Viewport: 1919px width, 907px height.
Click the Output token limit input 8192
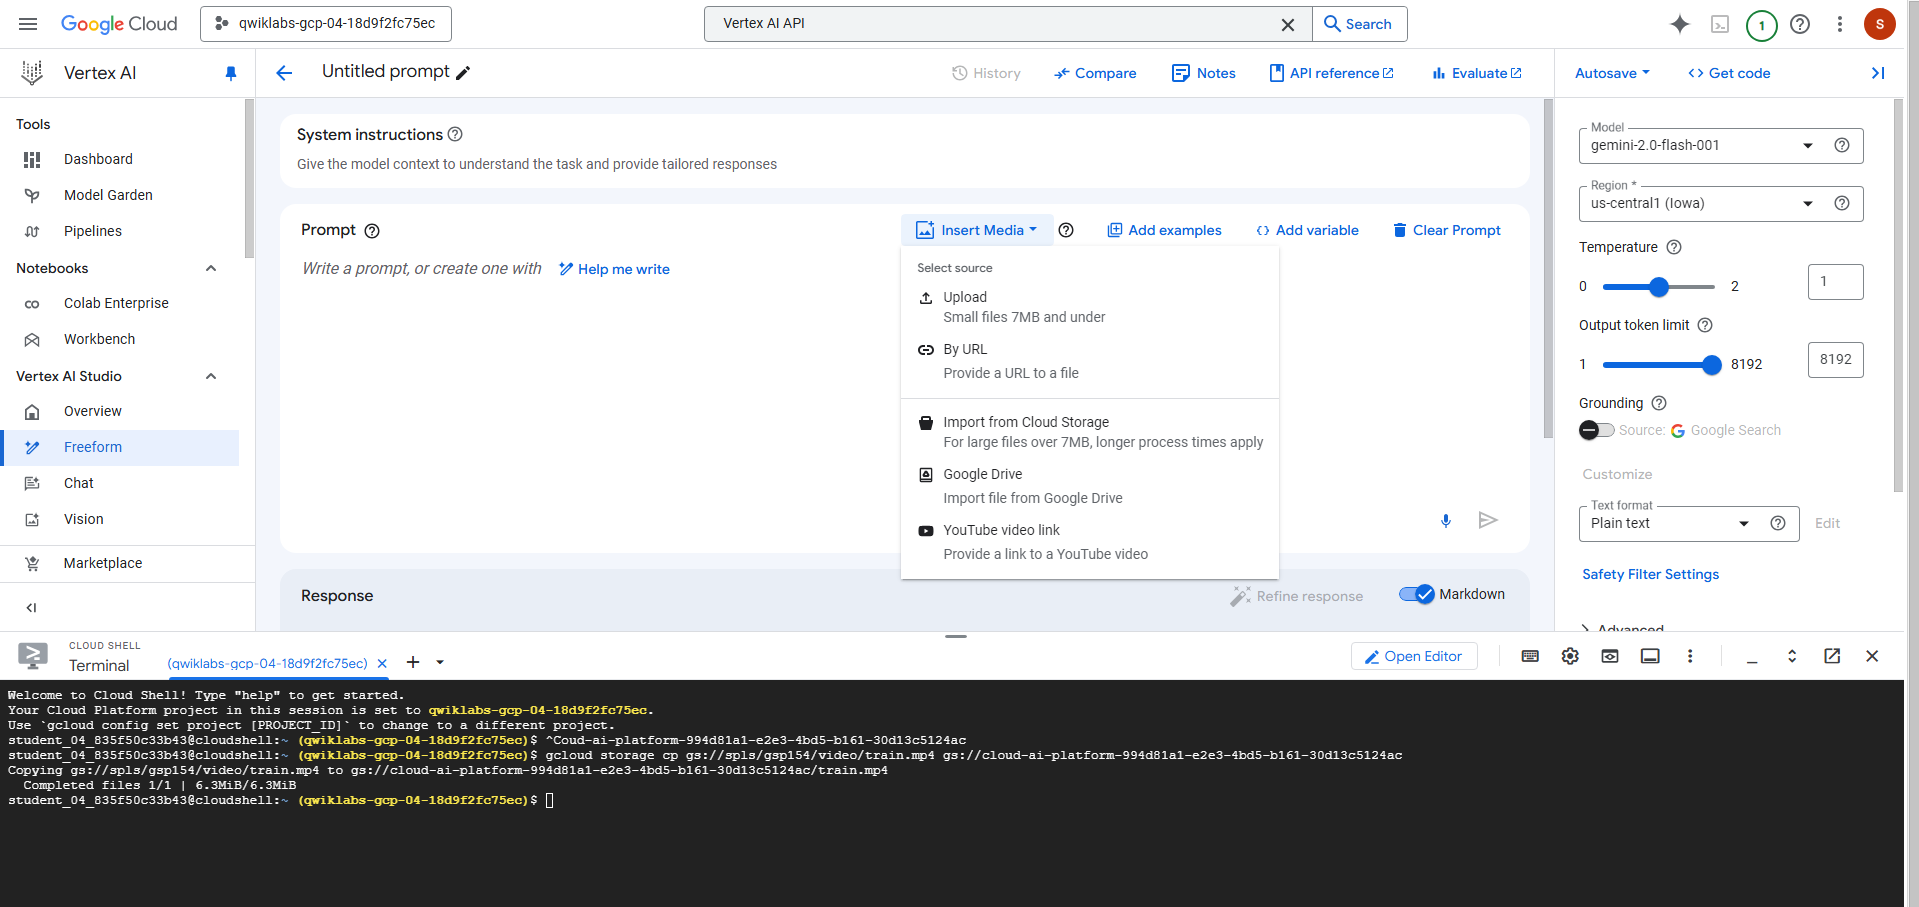[x=1835, y=360]
